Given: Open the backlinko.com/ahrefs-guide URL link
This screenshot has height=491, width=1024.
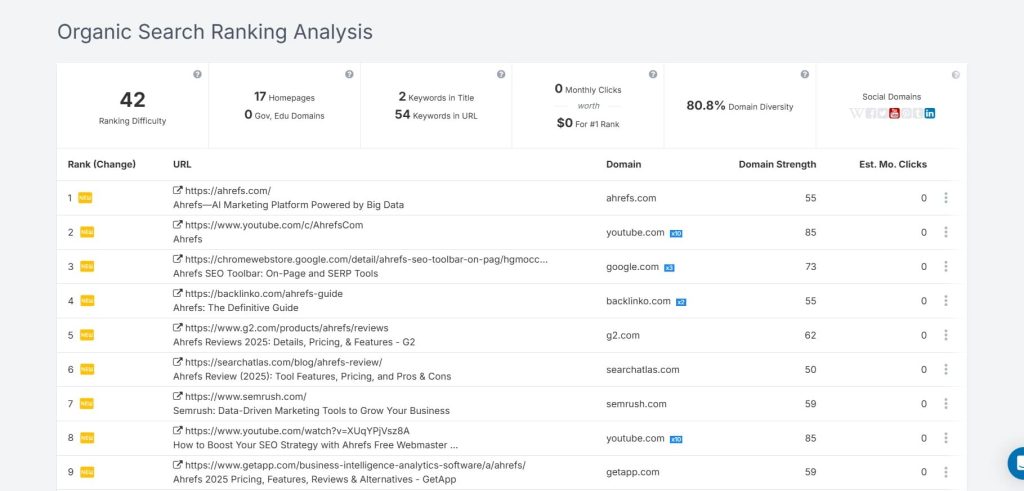Looking at the screenshot, I should (x=264, y=294).
